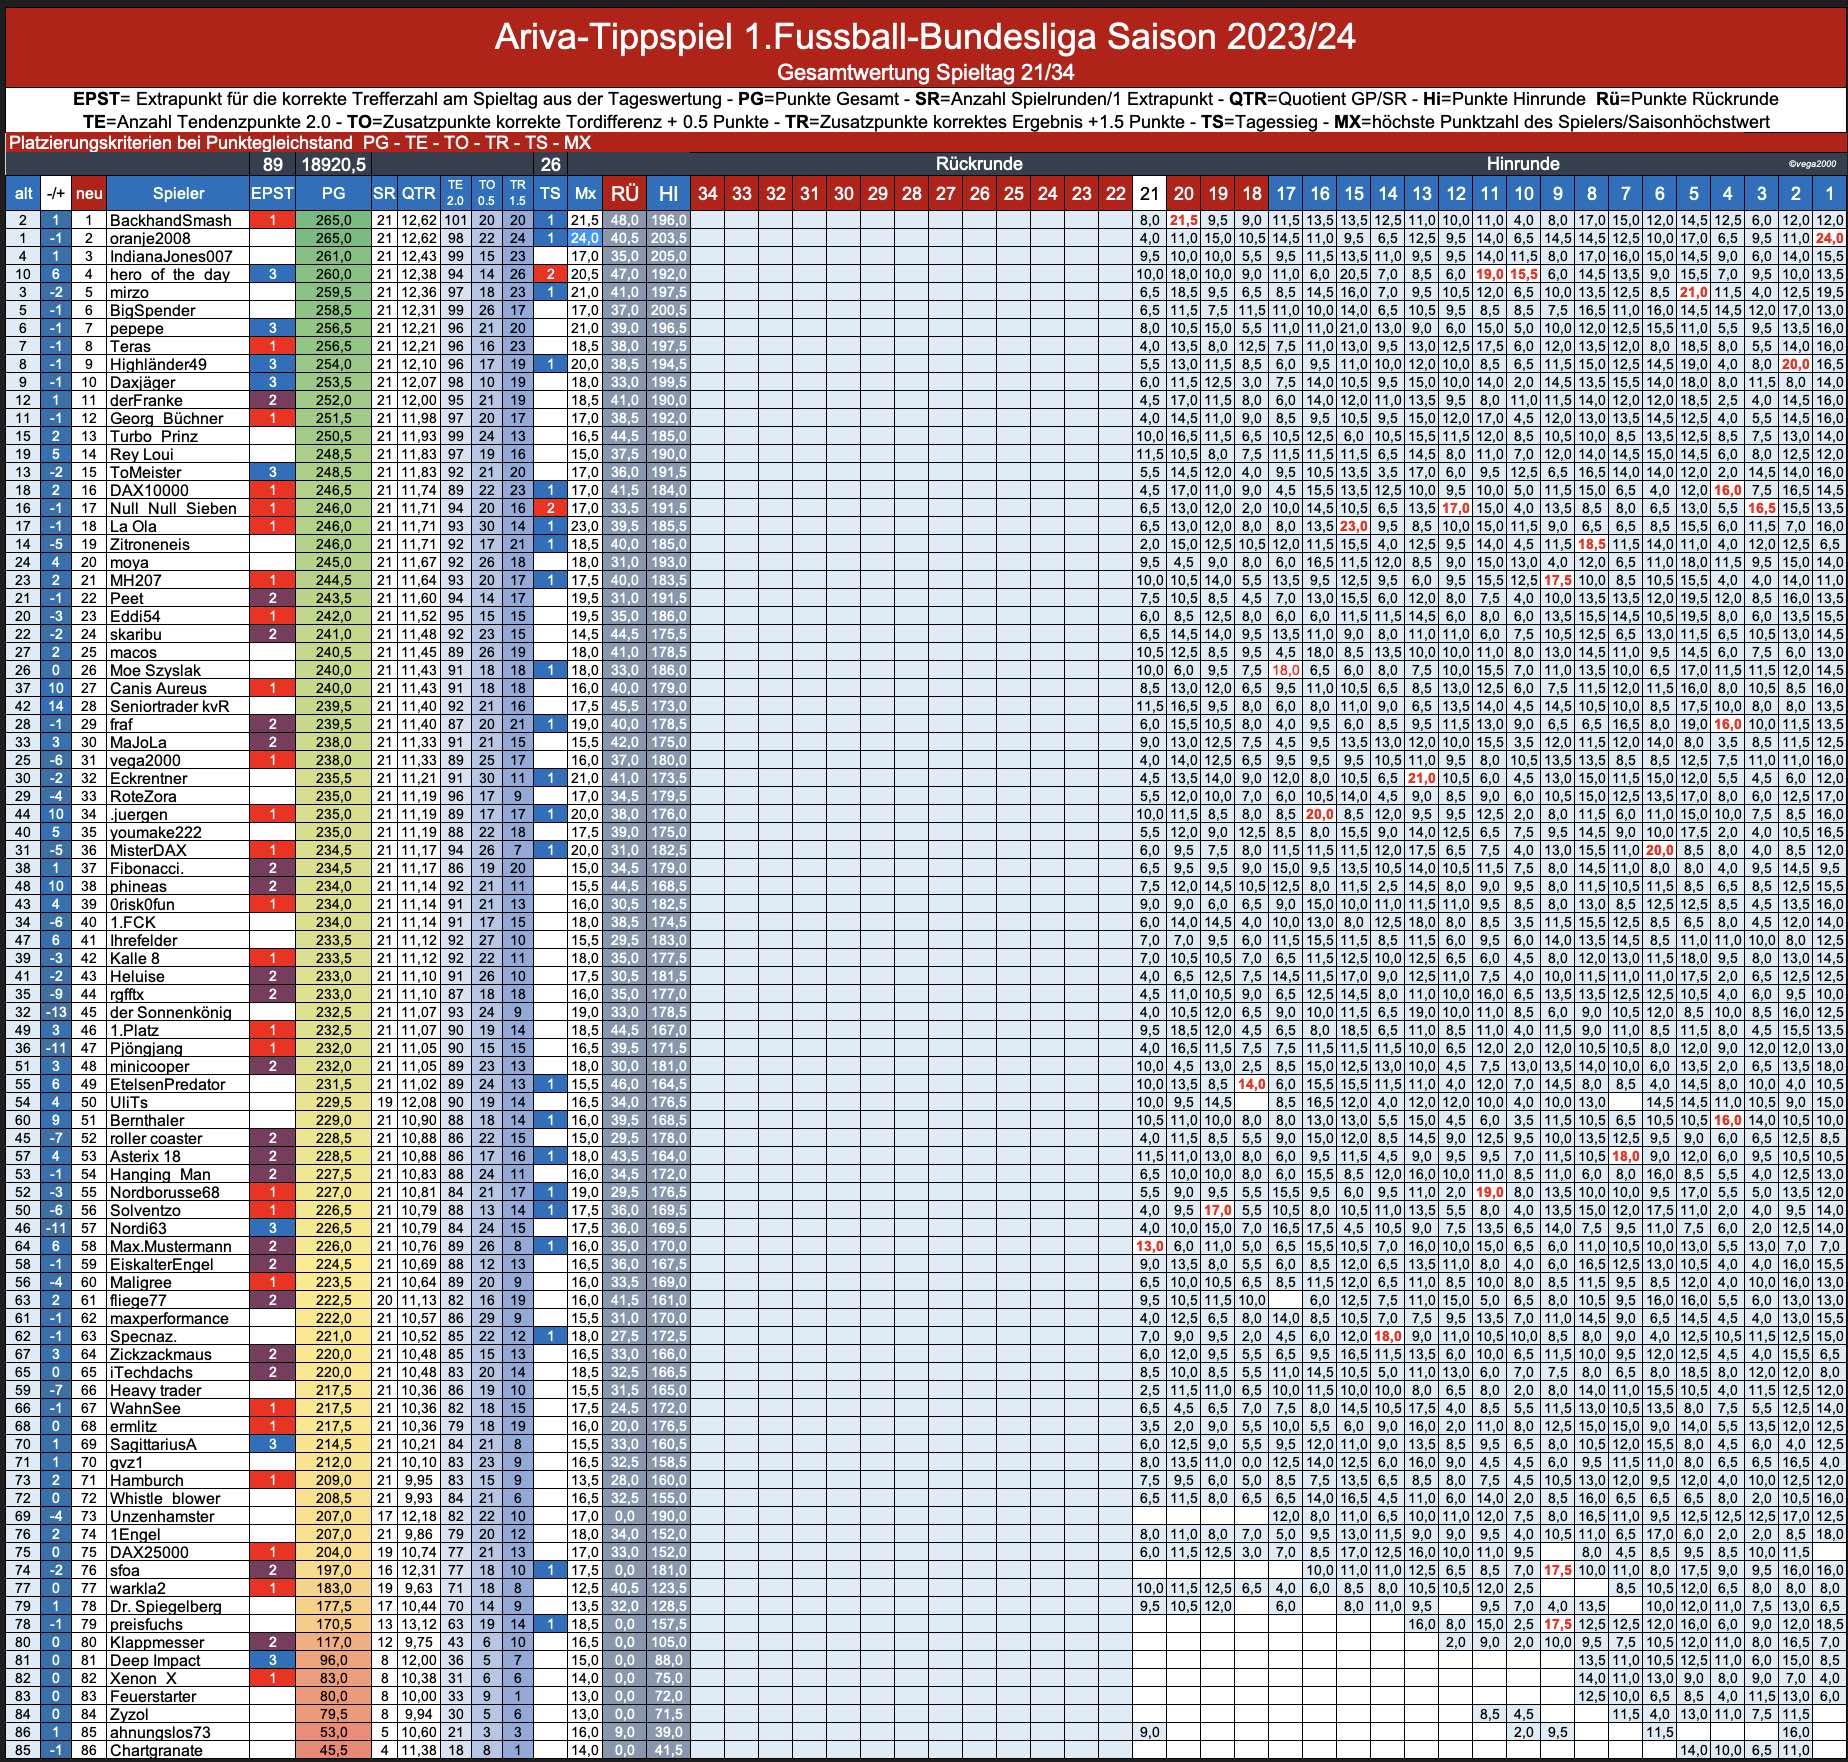Click player name 'hero_of_the_day'
This screenshot has height=1762, width=1848.
[169, 274]
